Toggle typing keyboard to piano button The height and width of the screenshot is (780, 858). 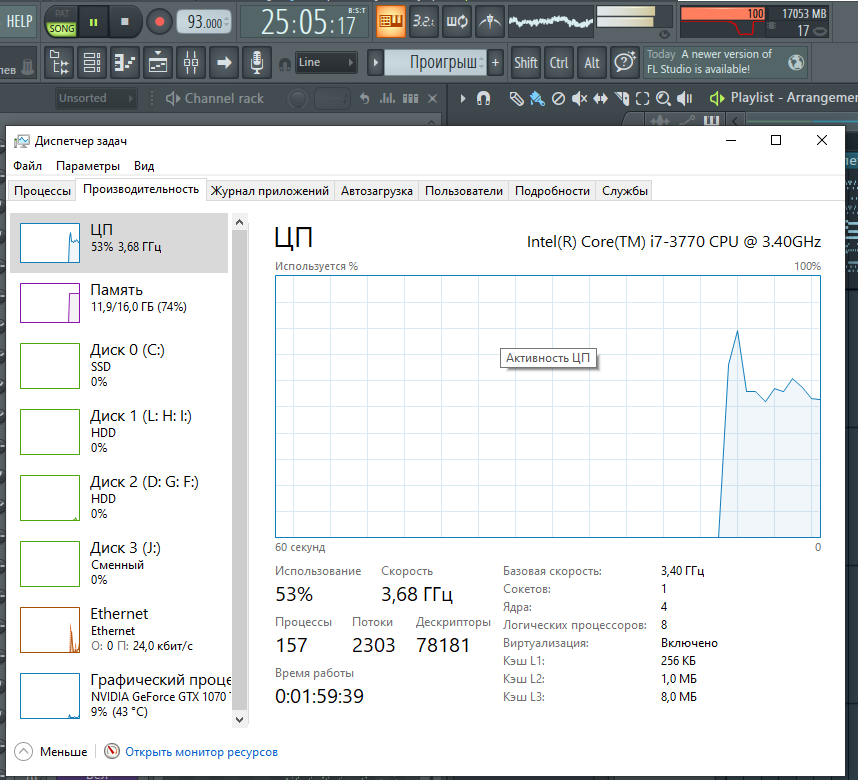pos(391,21)
